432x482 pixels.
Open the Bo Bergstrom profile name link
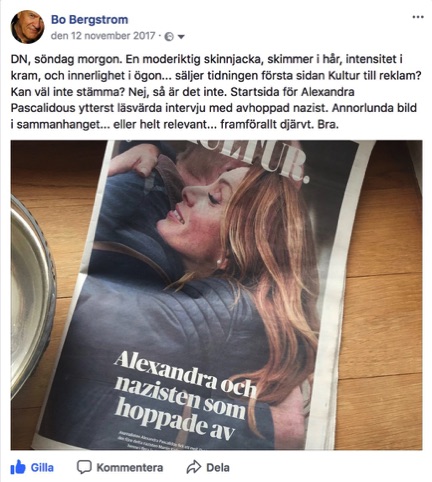coord(89,20)
